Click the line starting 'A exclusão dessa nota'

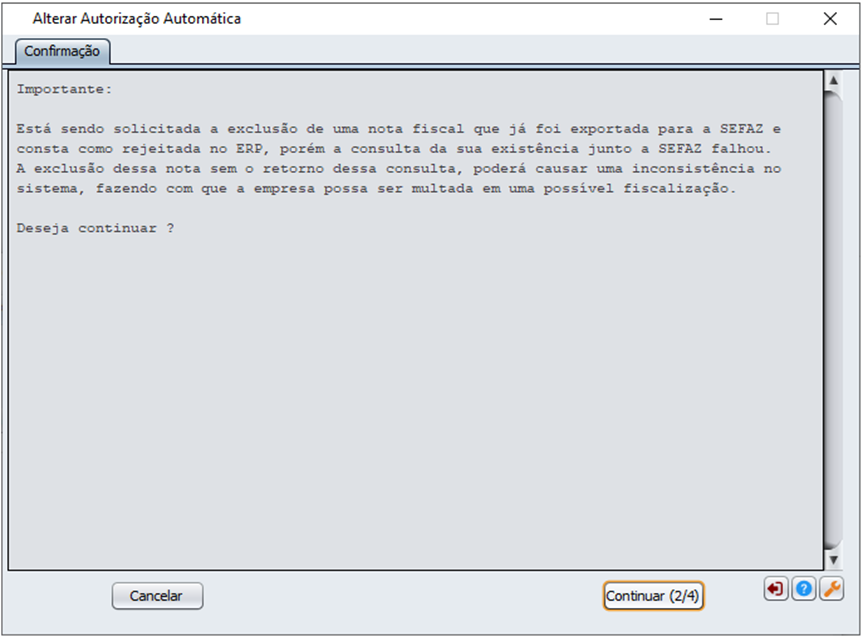[398, 168]
